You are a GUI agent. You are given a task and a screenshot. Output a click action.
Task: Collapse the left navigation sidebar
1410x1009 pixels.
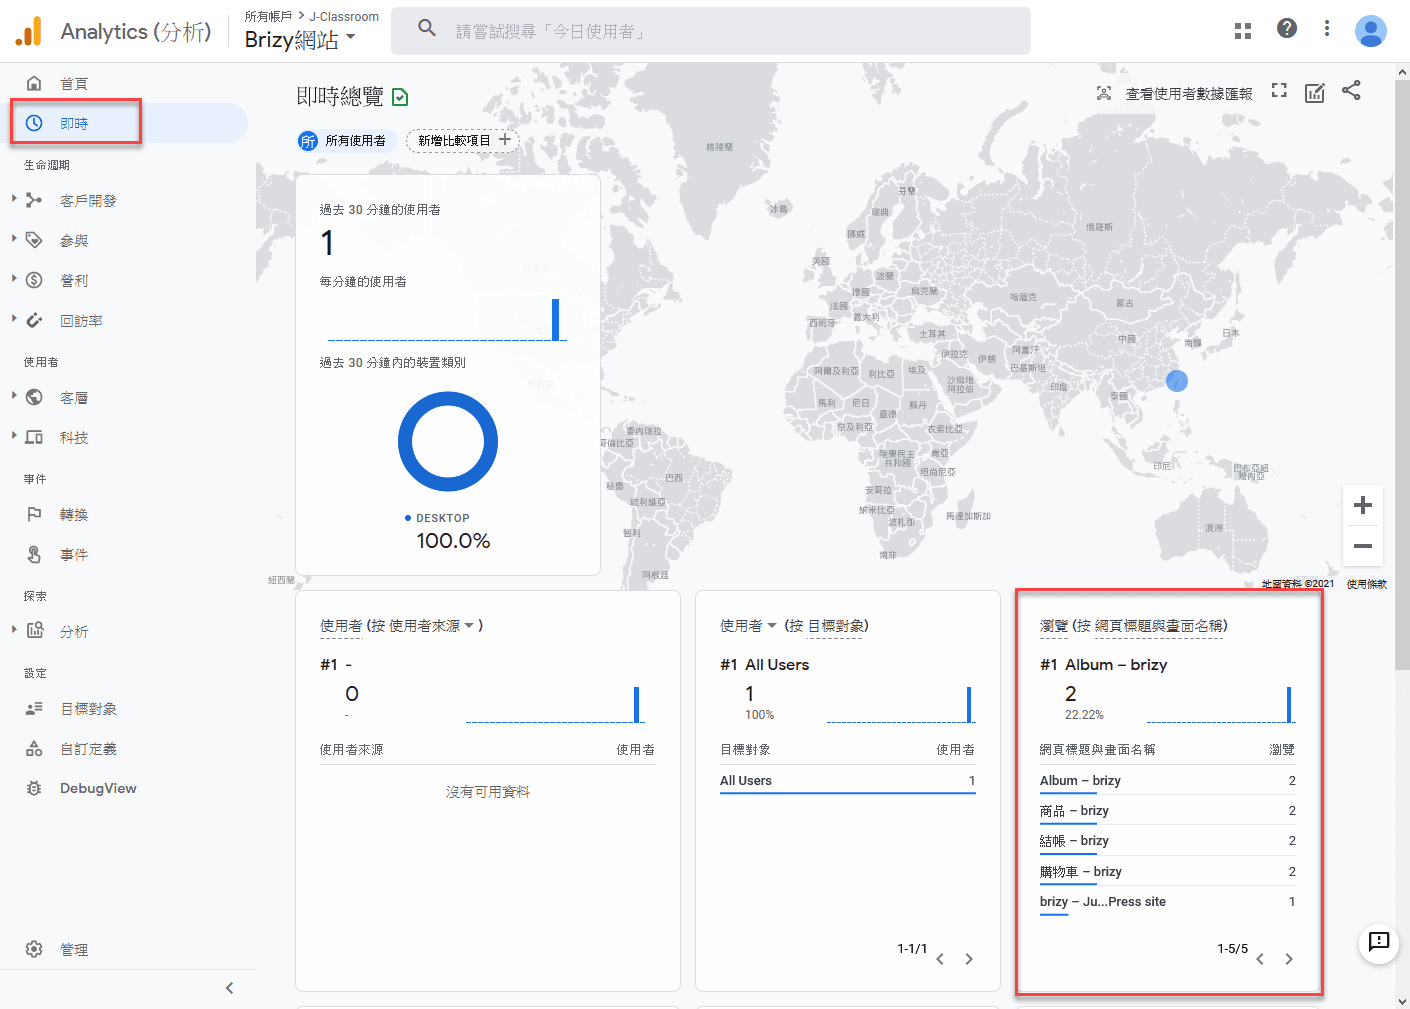coord(229,988)
